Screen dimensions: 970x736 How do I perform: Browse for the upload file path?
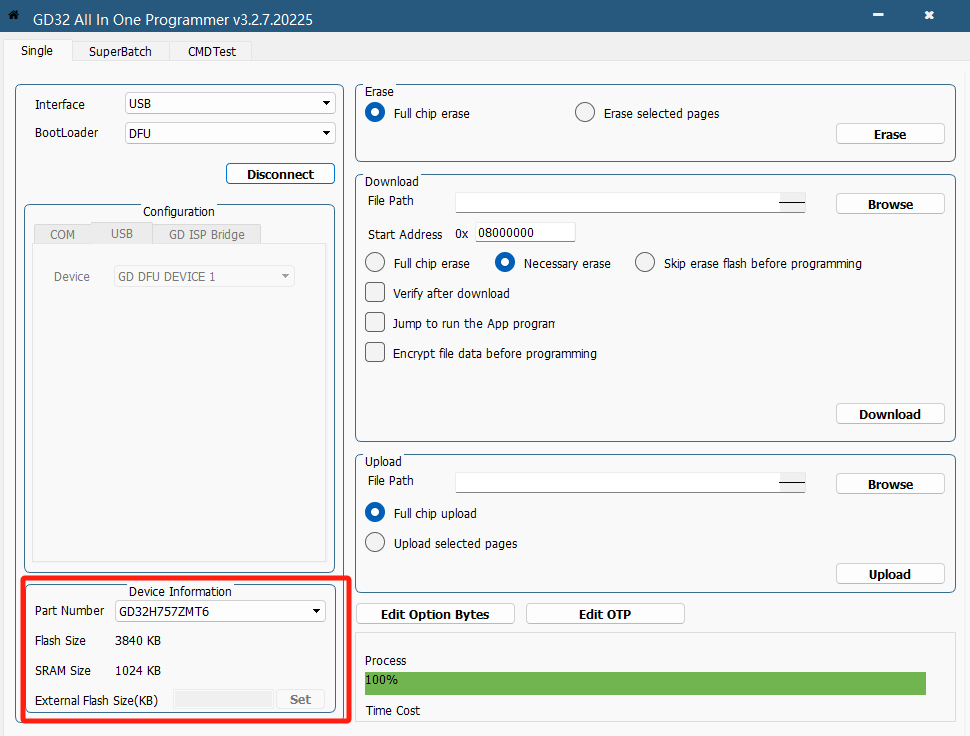[890, 484]
